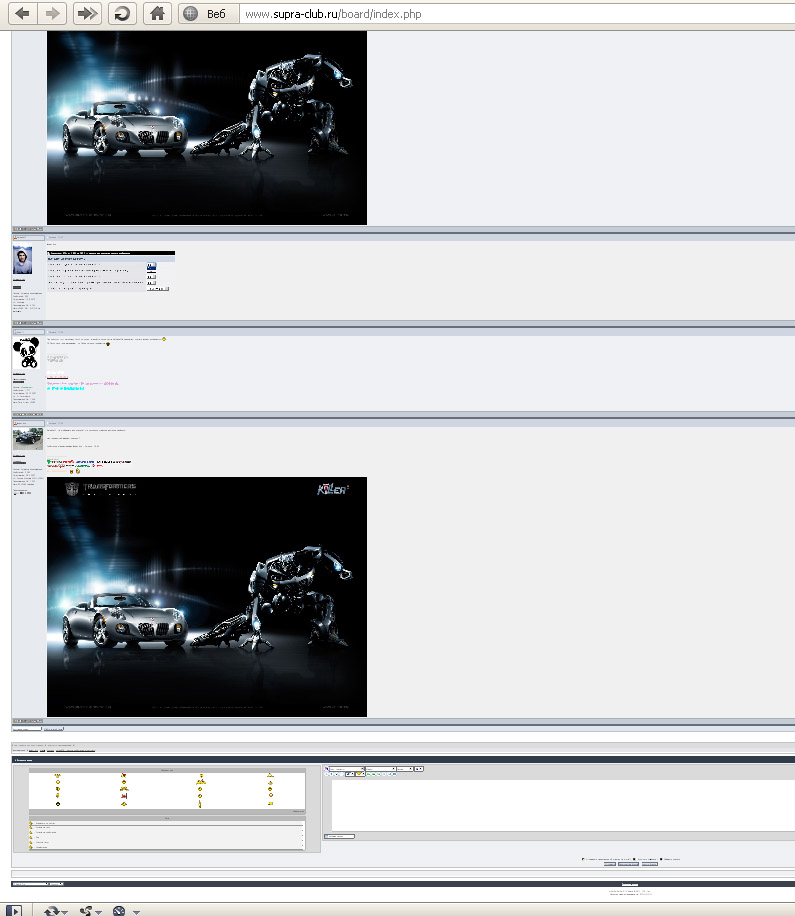Click the Forward arrow button

[53, 14]
